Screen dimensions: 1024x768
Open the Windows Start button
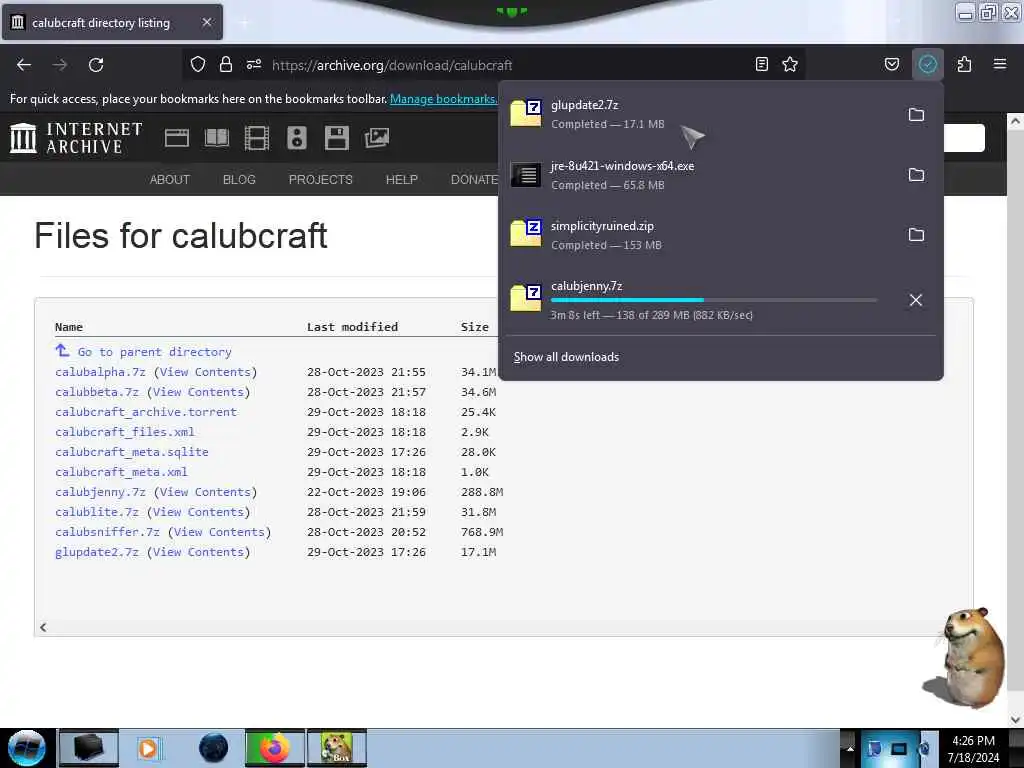(27, 748)
